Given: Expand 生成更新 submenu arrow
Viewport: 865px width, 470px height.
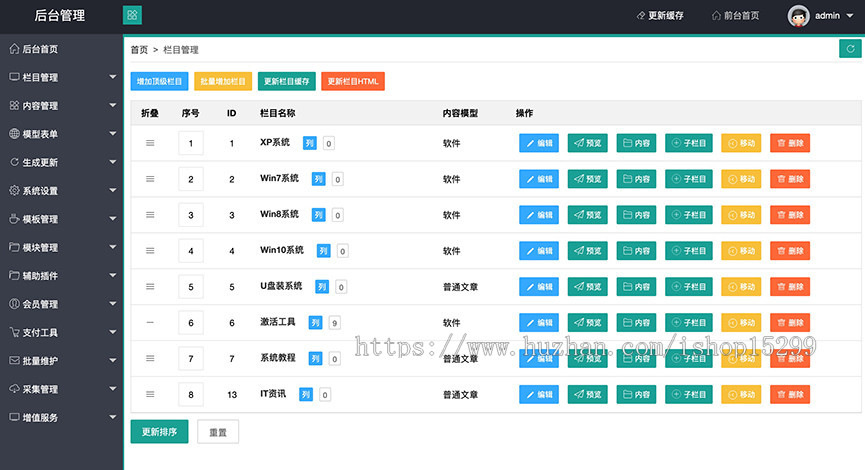Looking at the screenshot, I should [113, 162].
